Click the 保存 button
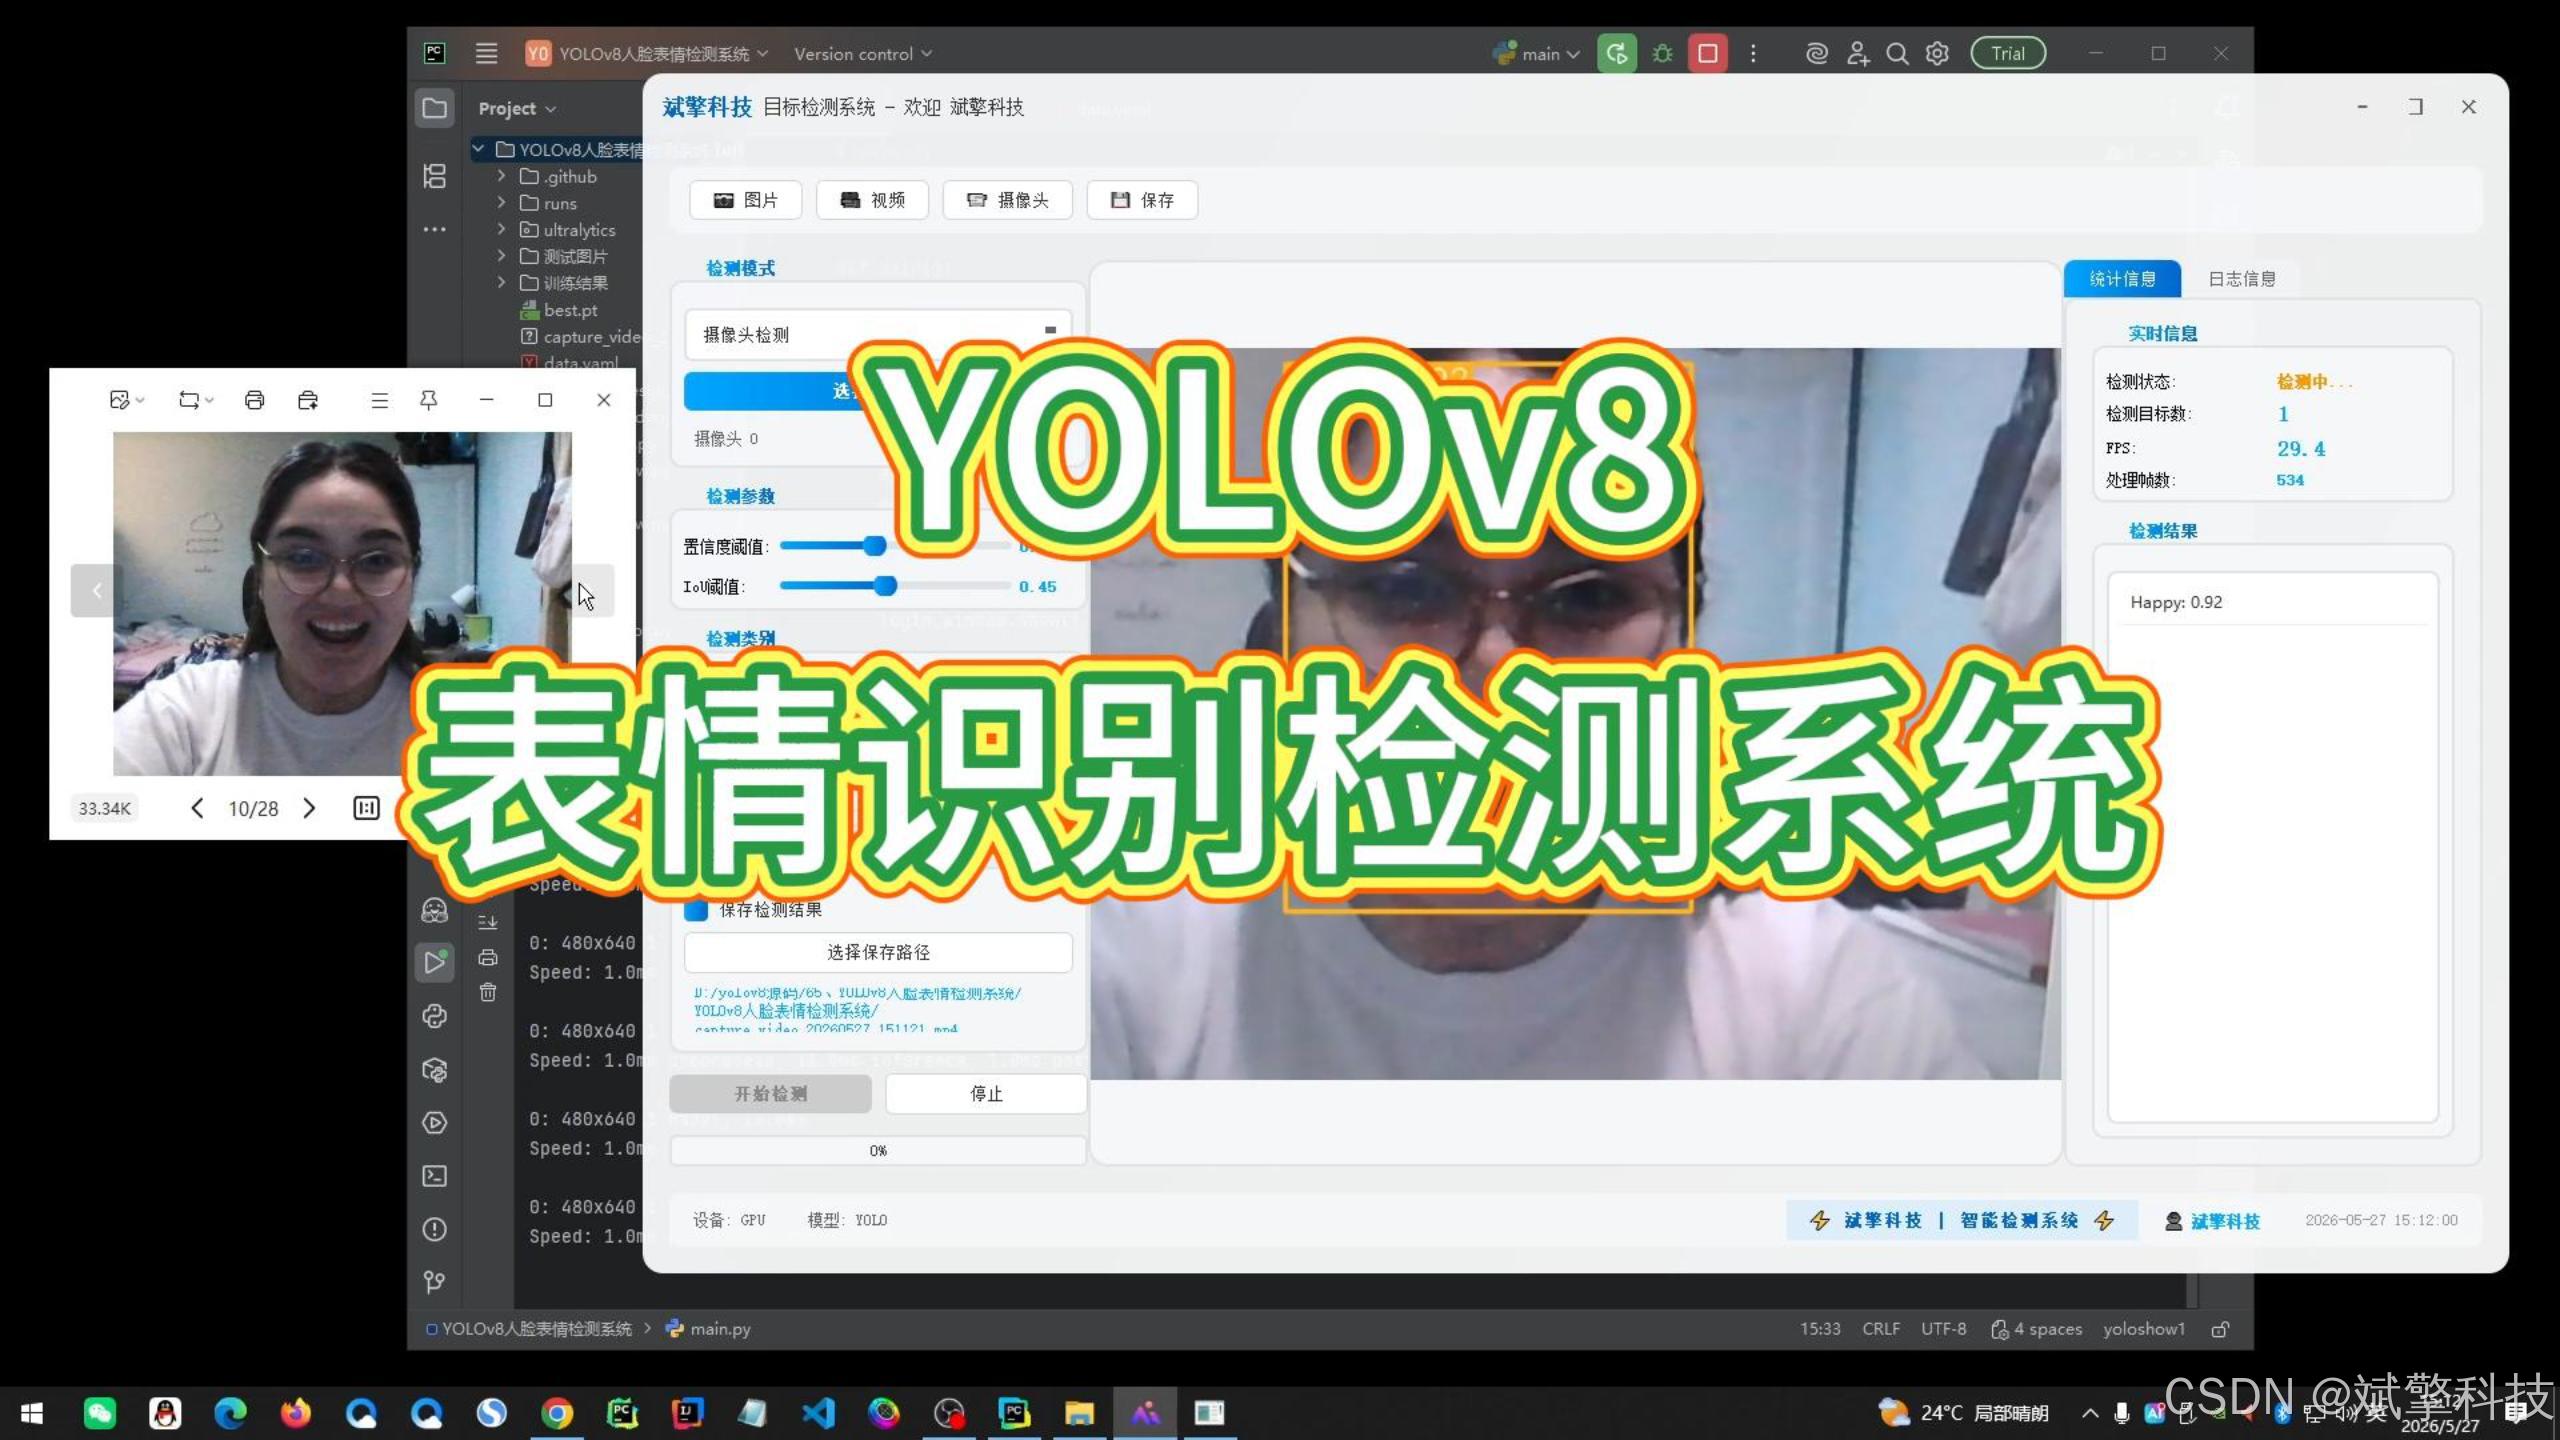2560x1440 pixels. 1142,200
